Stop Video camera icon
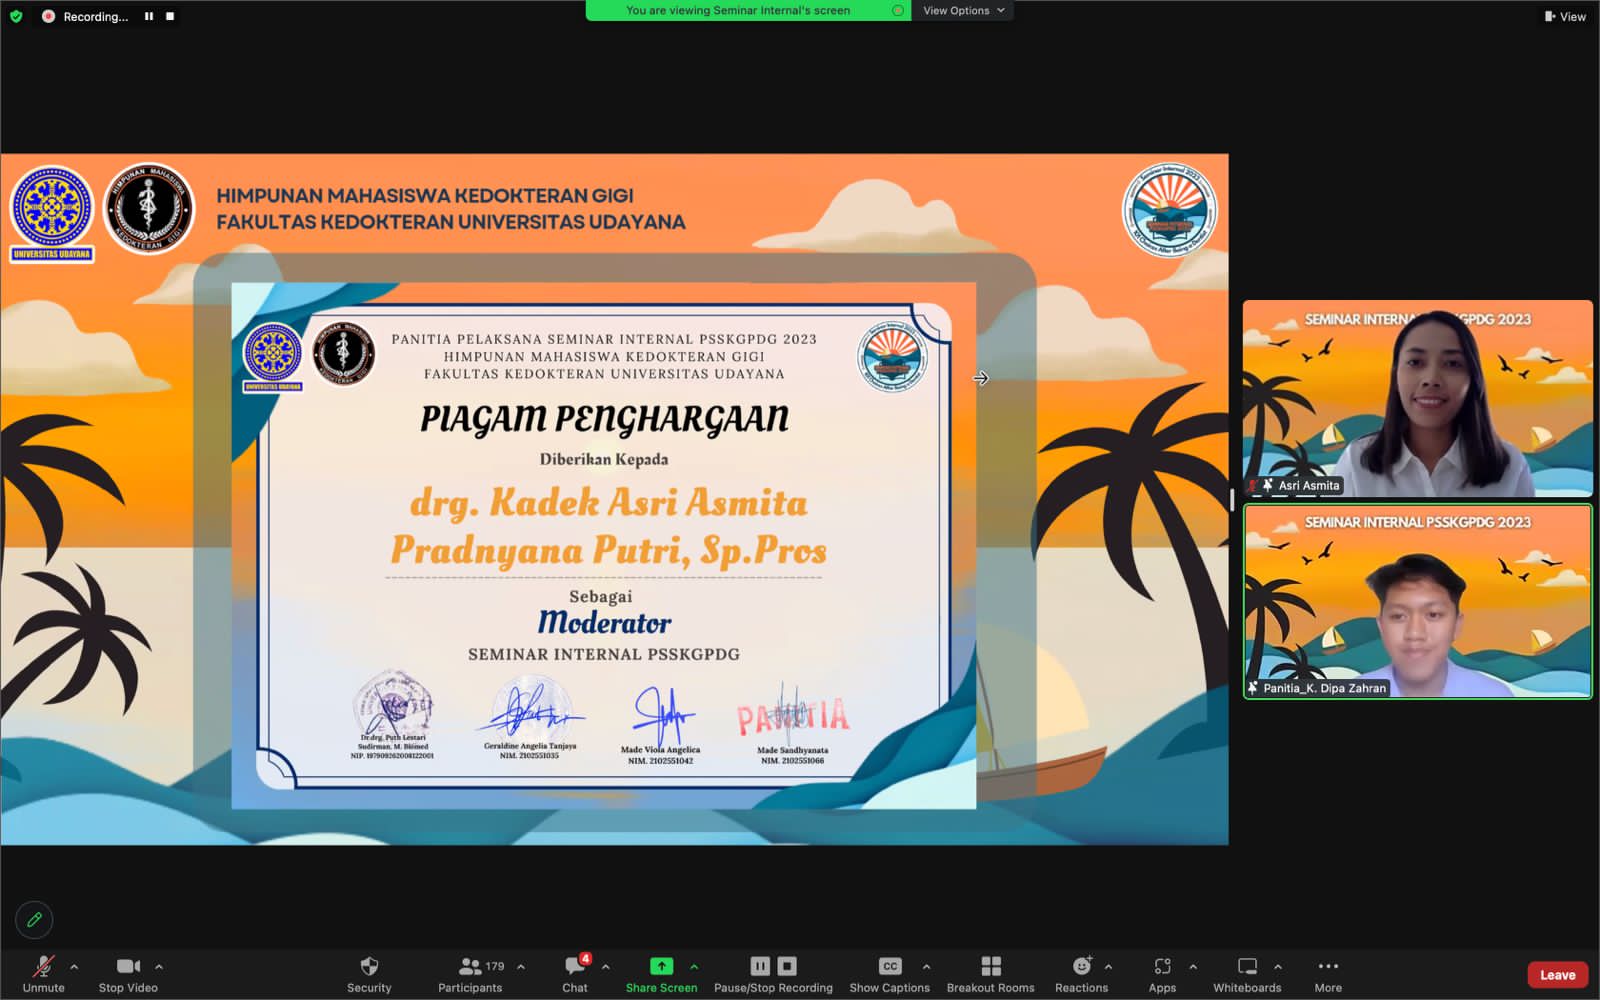1600x1000 pixels. tap(128, 966)
